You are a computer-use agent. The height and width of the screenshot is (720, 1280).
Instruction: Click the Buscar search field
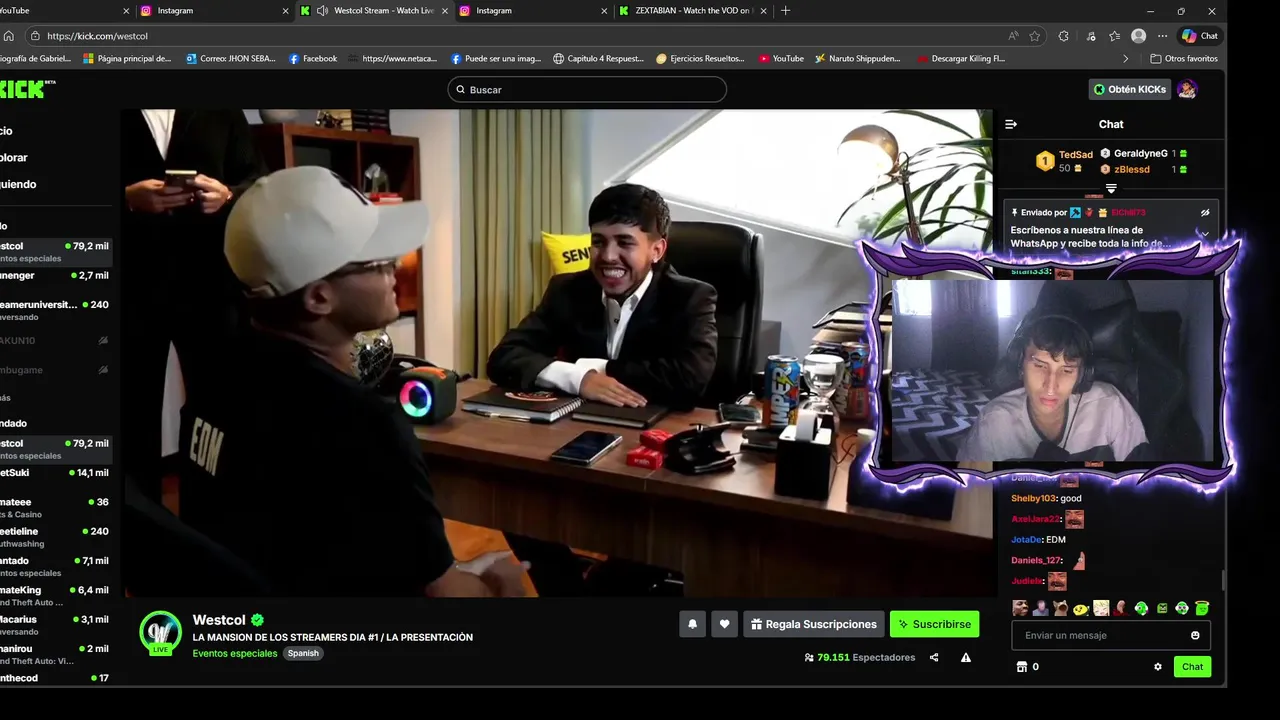click(x=587, y=89)
